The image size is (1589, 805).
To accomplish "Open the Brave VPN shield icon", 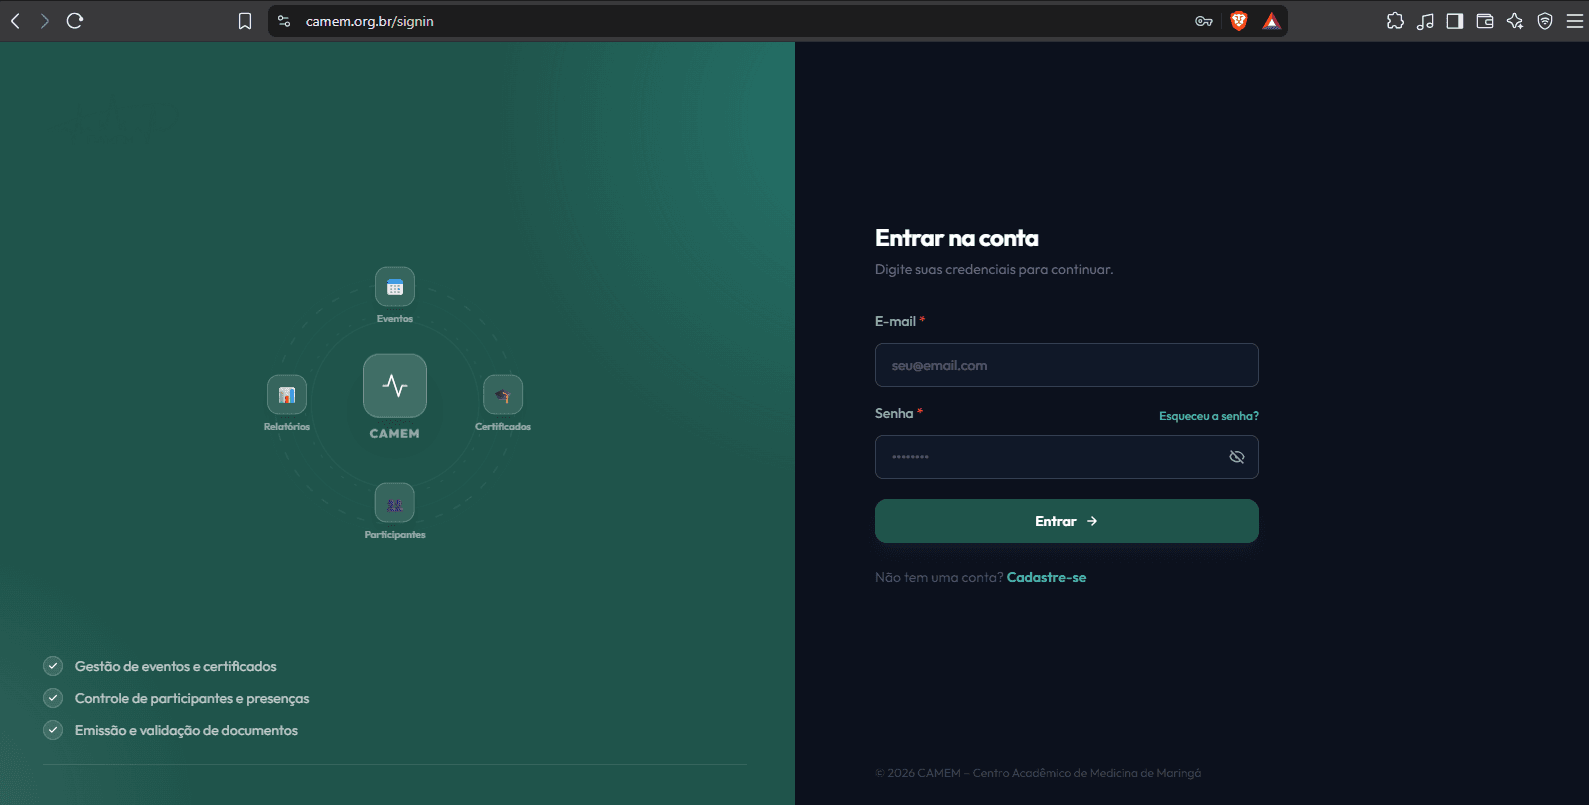I will pos(1545,21).
